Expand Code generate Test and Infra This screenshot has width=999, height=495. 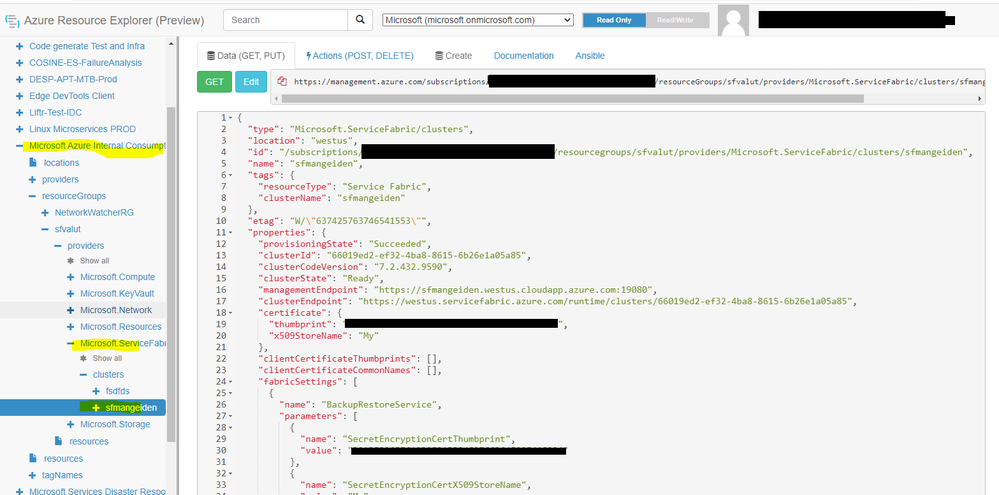click(19, 47)
